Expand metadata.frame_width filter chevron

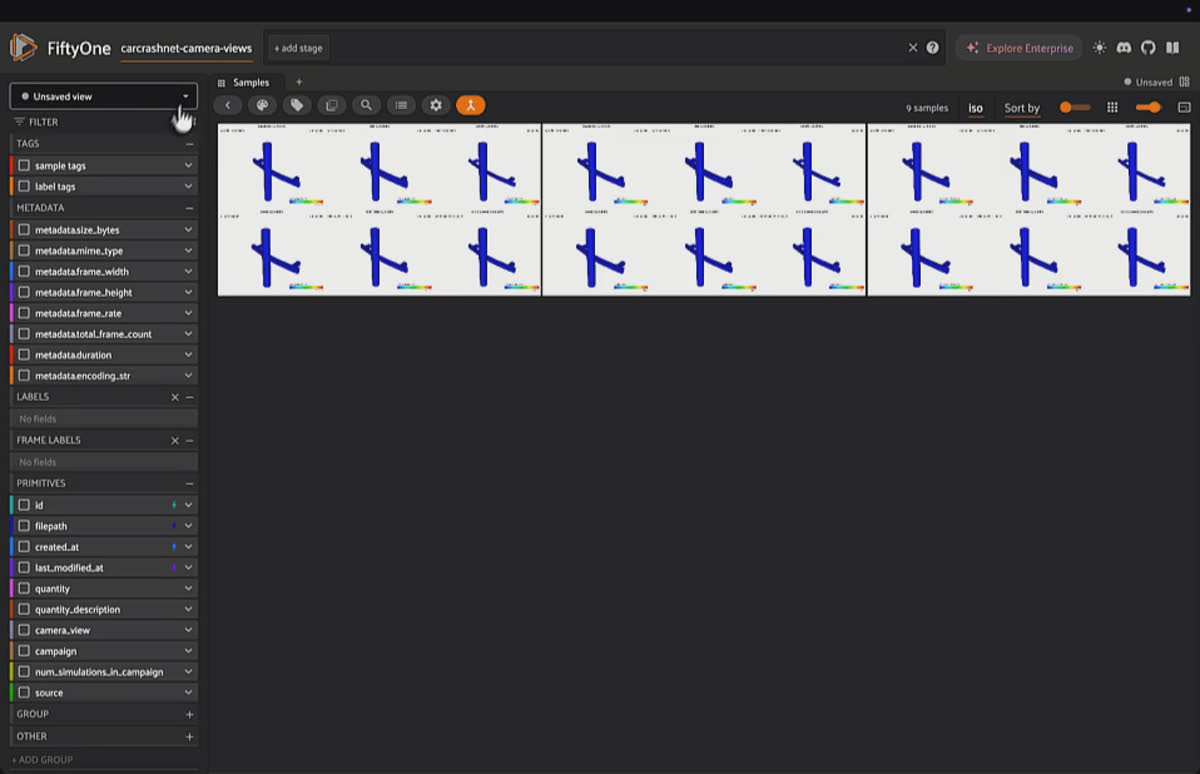tap(188, 272)
